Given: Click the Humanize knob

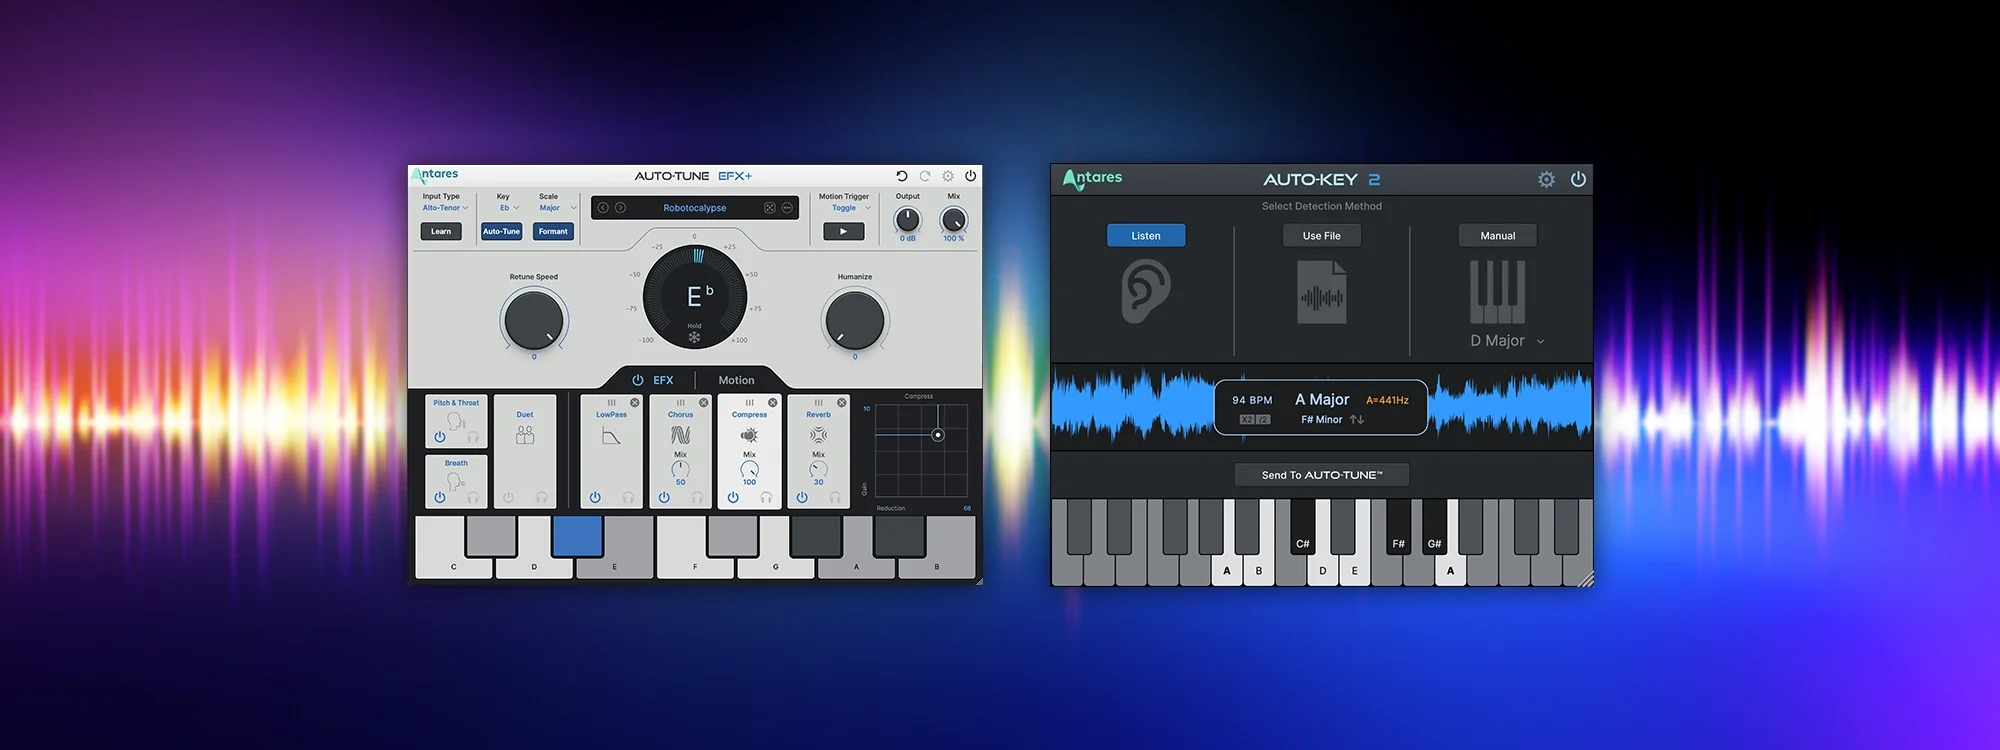Looking at the screenshot, I should 855,319.
